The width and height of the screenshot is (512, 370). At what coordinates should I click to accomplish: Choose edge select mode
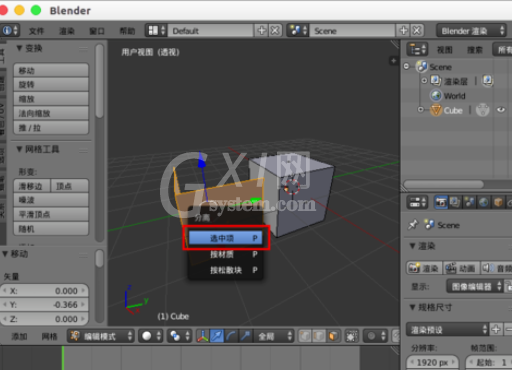319,336
